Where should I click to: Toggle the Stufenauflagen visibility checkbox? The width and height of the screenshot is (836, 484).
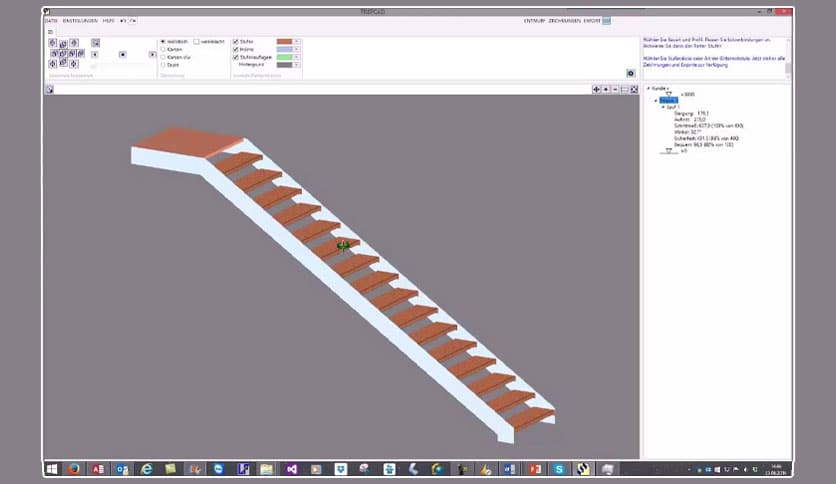[236, 57]
